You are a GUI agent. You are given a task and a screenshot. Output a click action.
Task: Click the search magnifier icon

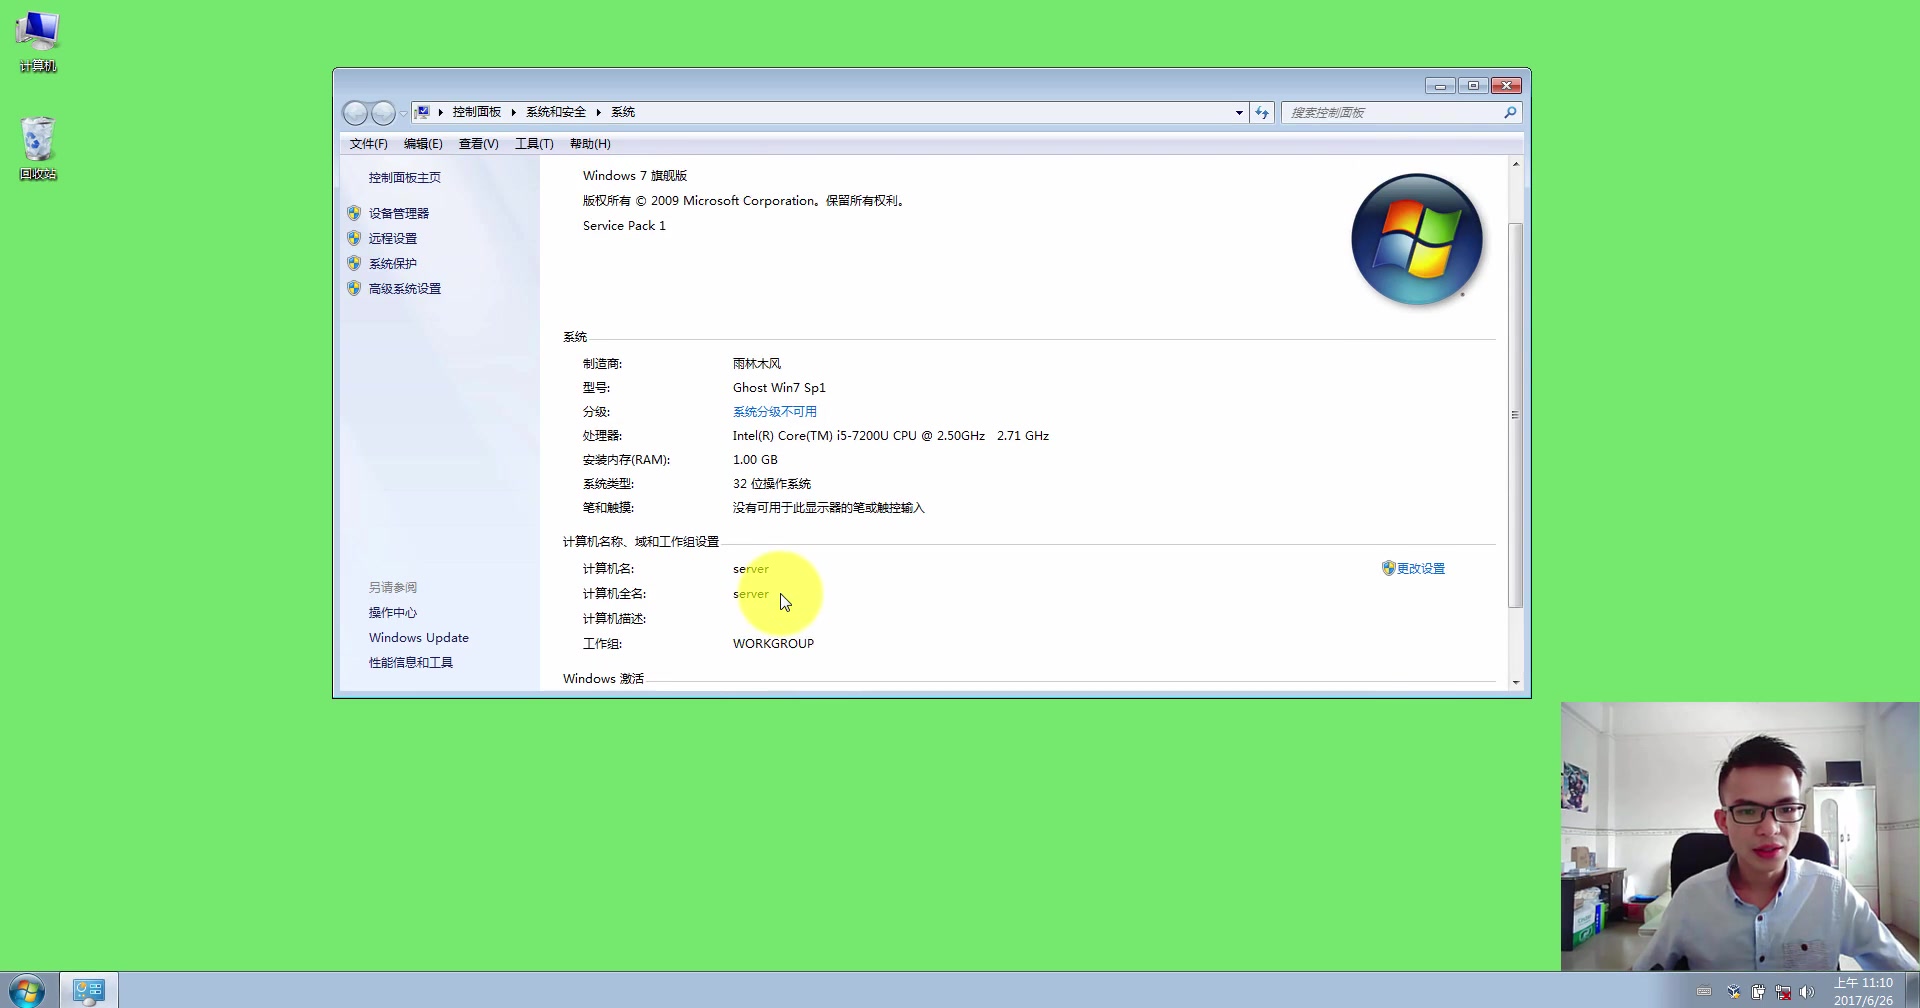(x=1510, y=112)
